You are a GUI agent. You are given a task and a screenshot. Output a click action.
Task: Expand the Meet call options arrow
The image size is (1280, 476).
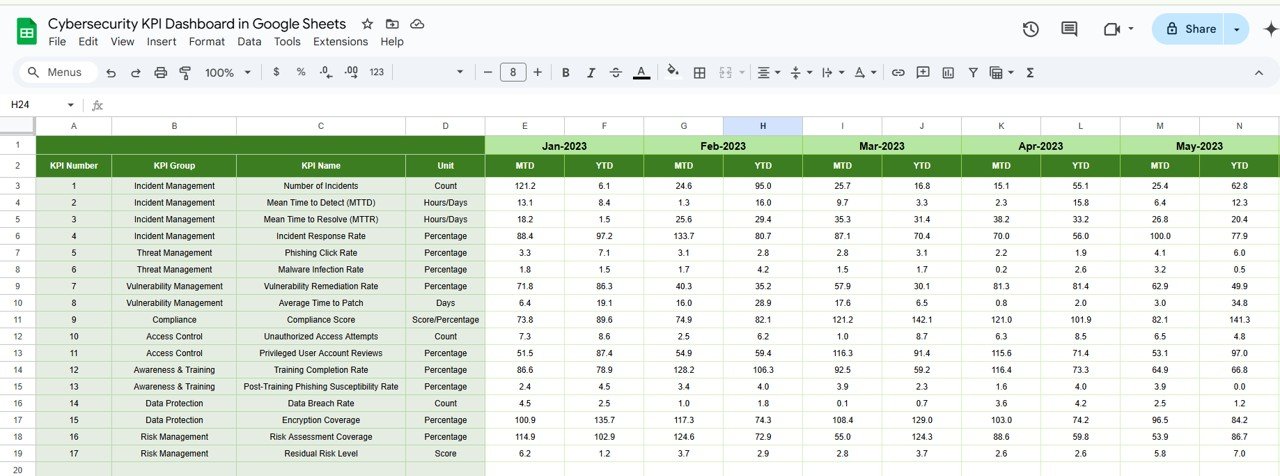(x=1131, y=29)
